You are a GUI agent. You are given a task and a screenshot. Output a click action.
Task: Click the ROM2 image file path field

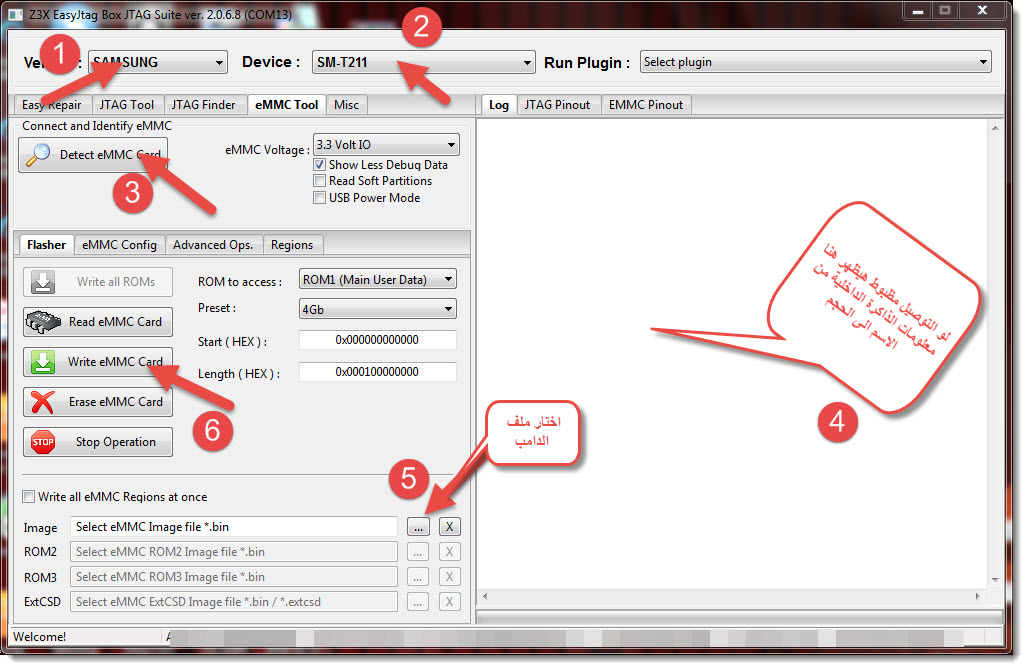pos(233,551)
